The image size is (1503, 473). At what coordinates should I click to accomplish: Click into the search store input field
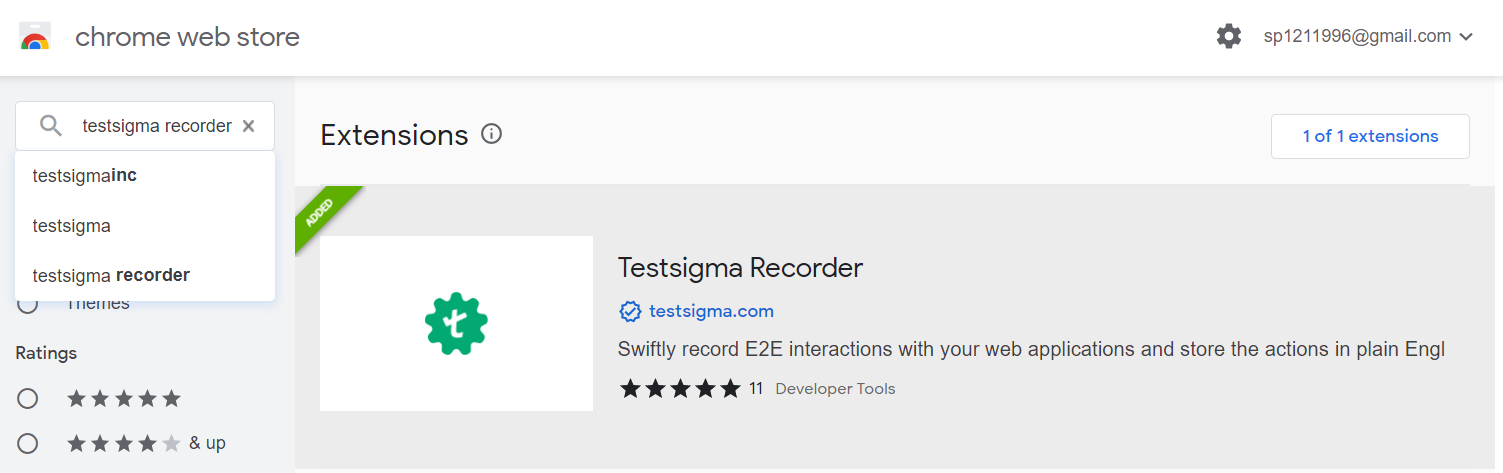click(156, 126)
